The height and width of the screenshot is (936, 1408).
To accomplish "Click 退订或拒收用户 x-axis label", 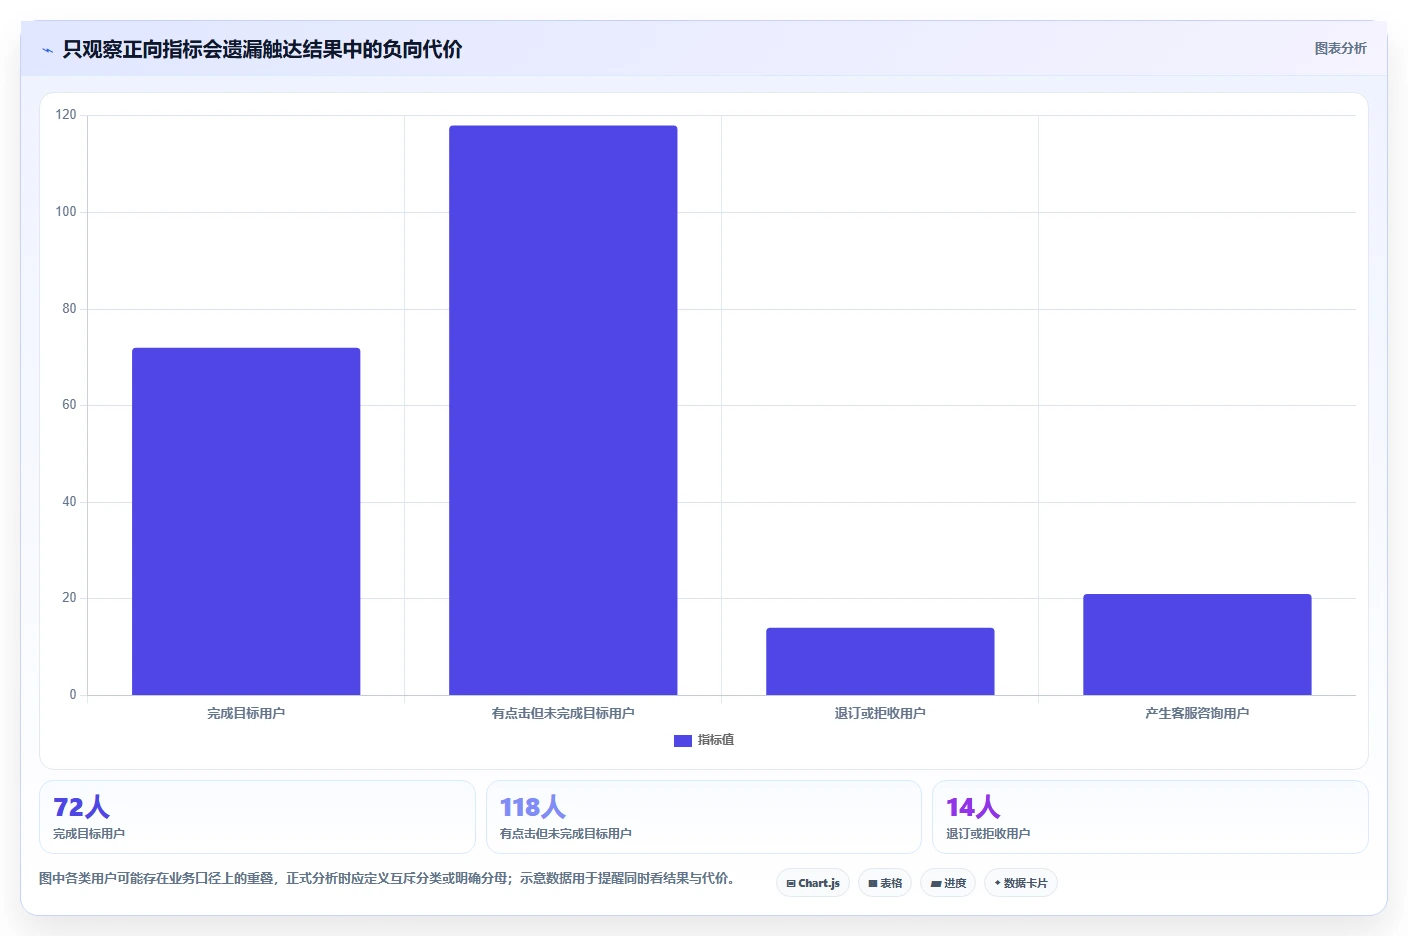I will [x=880, y=713].
